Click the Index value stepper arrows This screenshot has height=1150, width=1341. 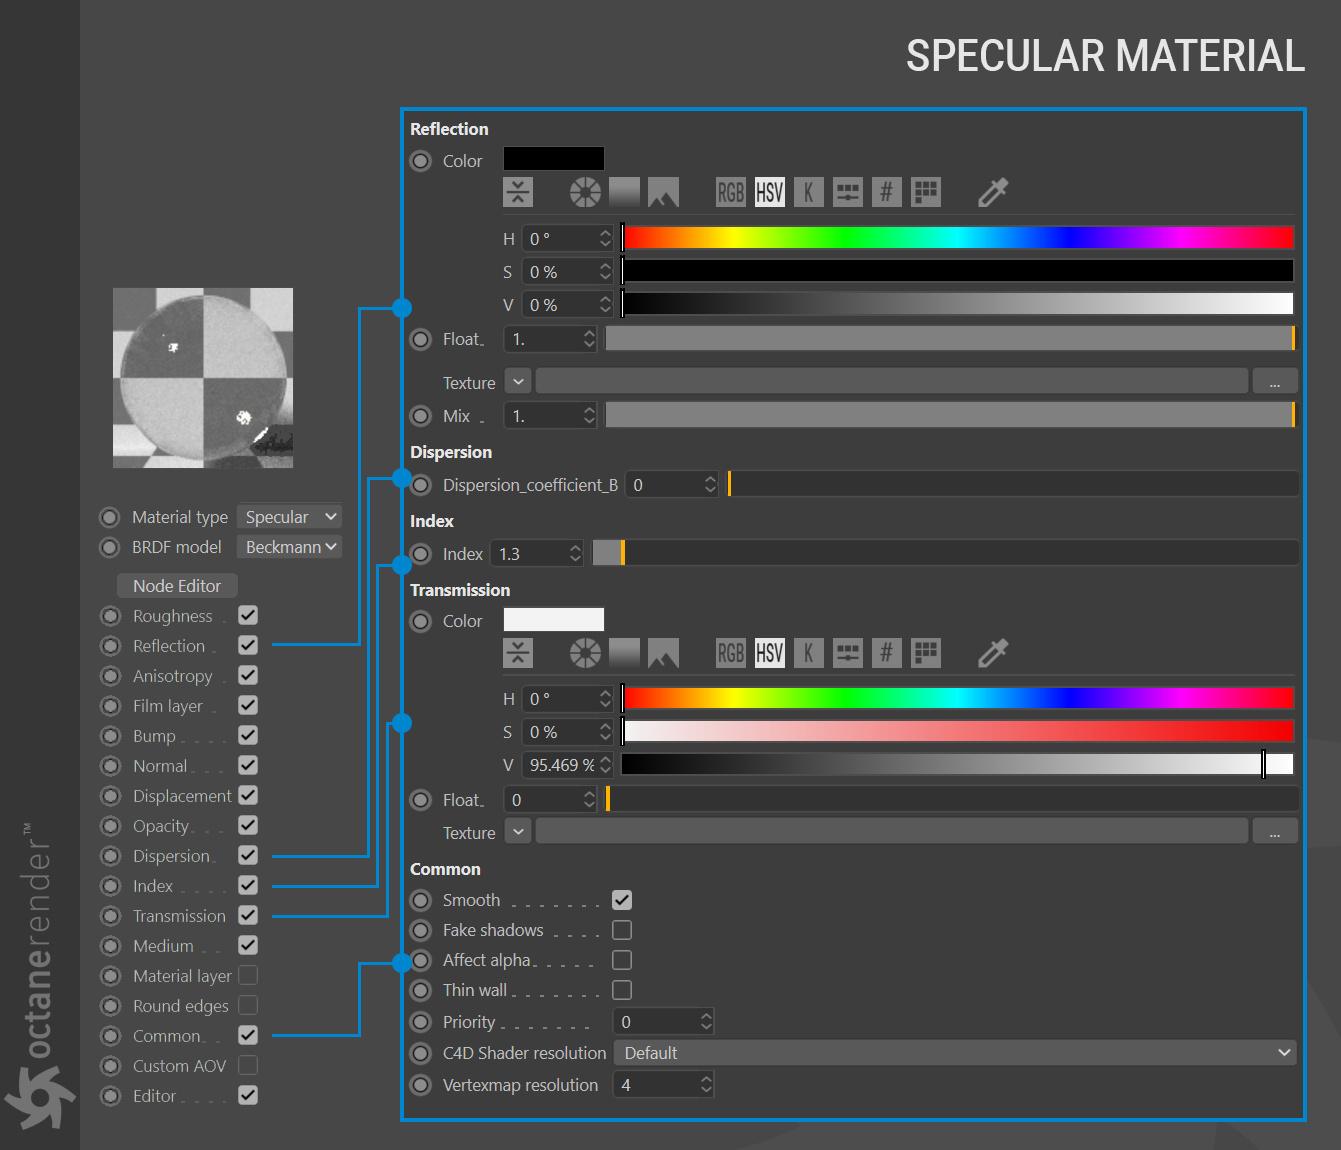coord(575,554)
